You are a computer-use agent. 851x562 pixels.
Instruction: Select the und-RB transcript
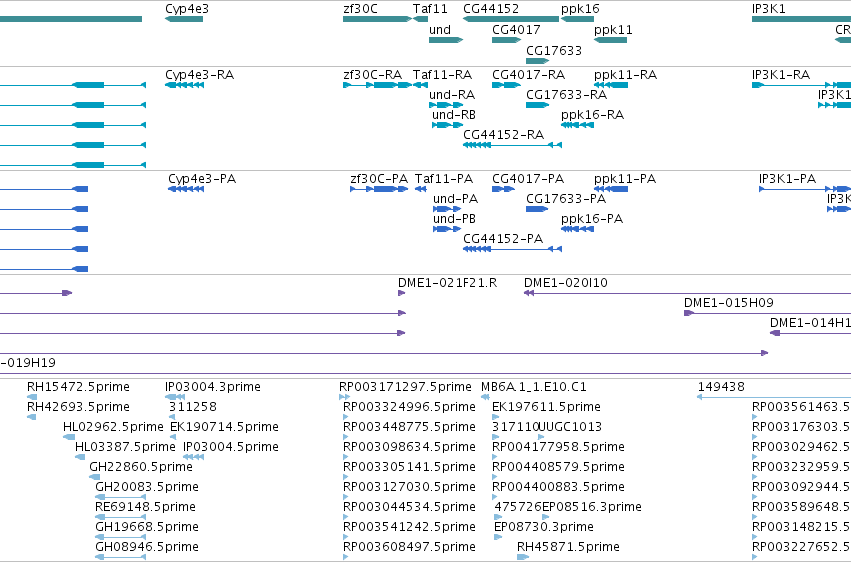[x=448, y=125]
